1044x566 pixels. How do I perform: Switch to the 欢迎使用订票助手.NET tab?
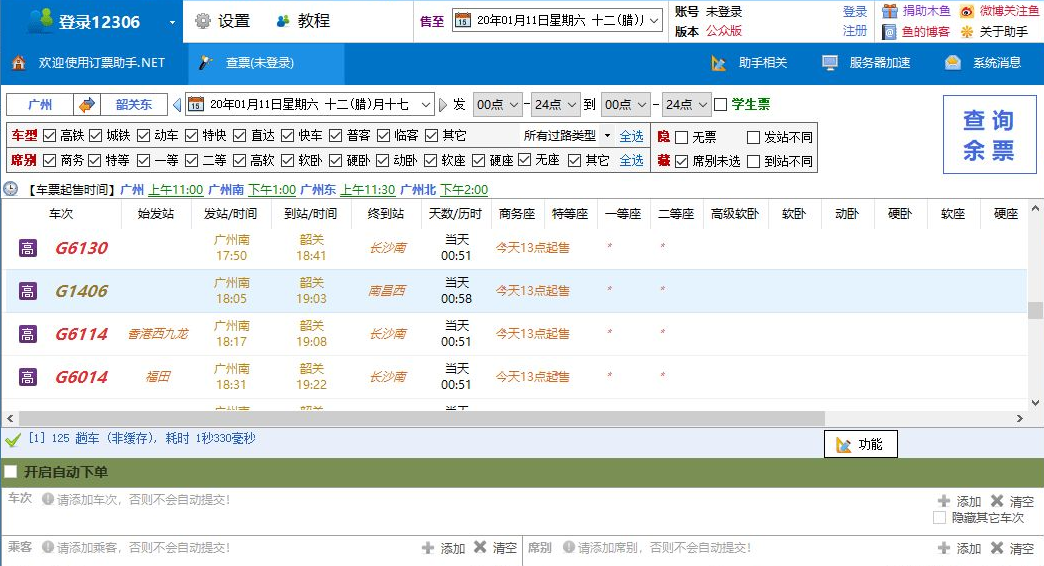[x=95, y=63]
